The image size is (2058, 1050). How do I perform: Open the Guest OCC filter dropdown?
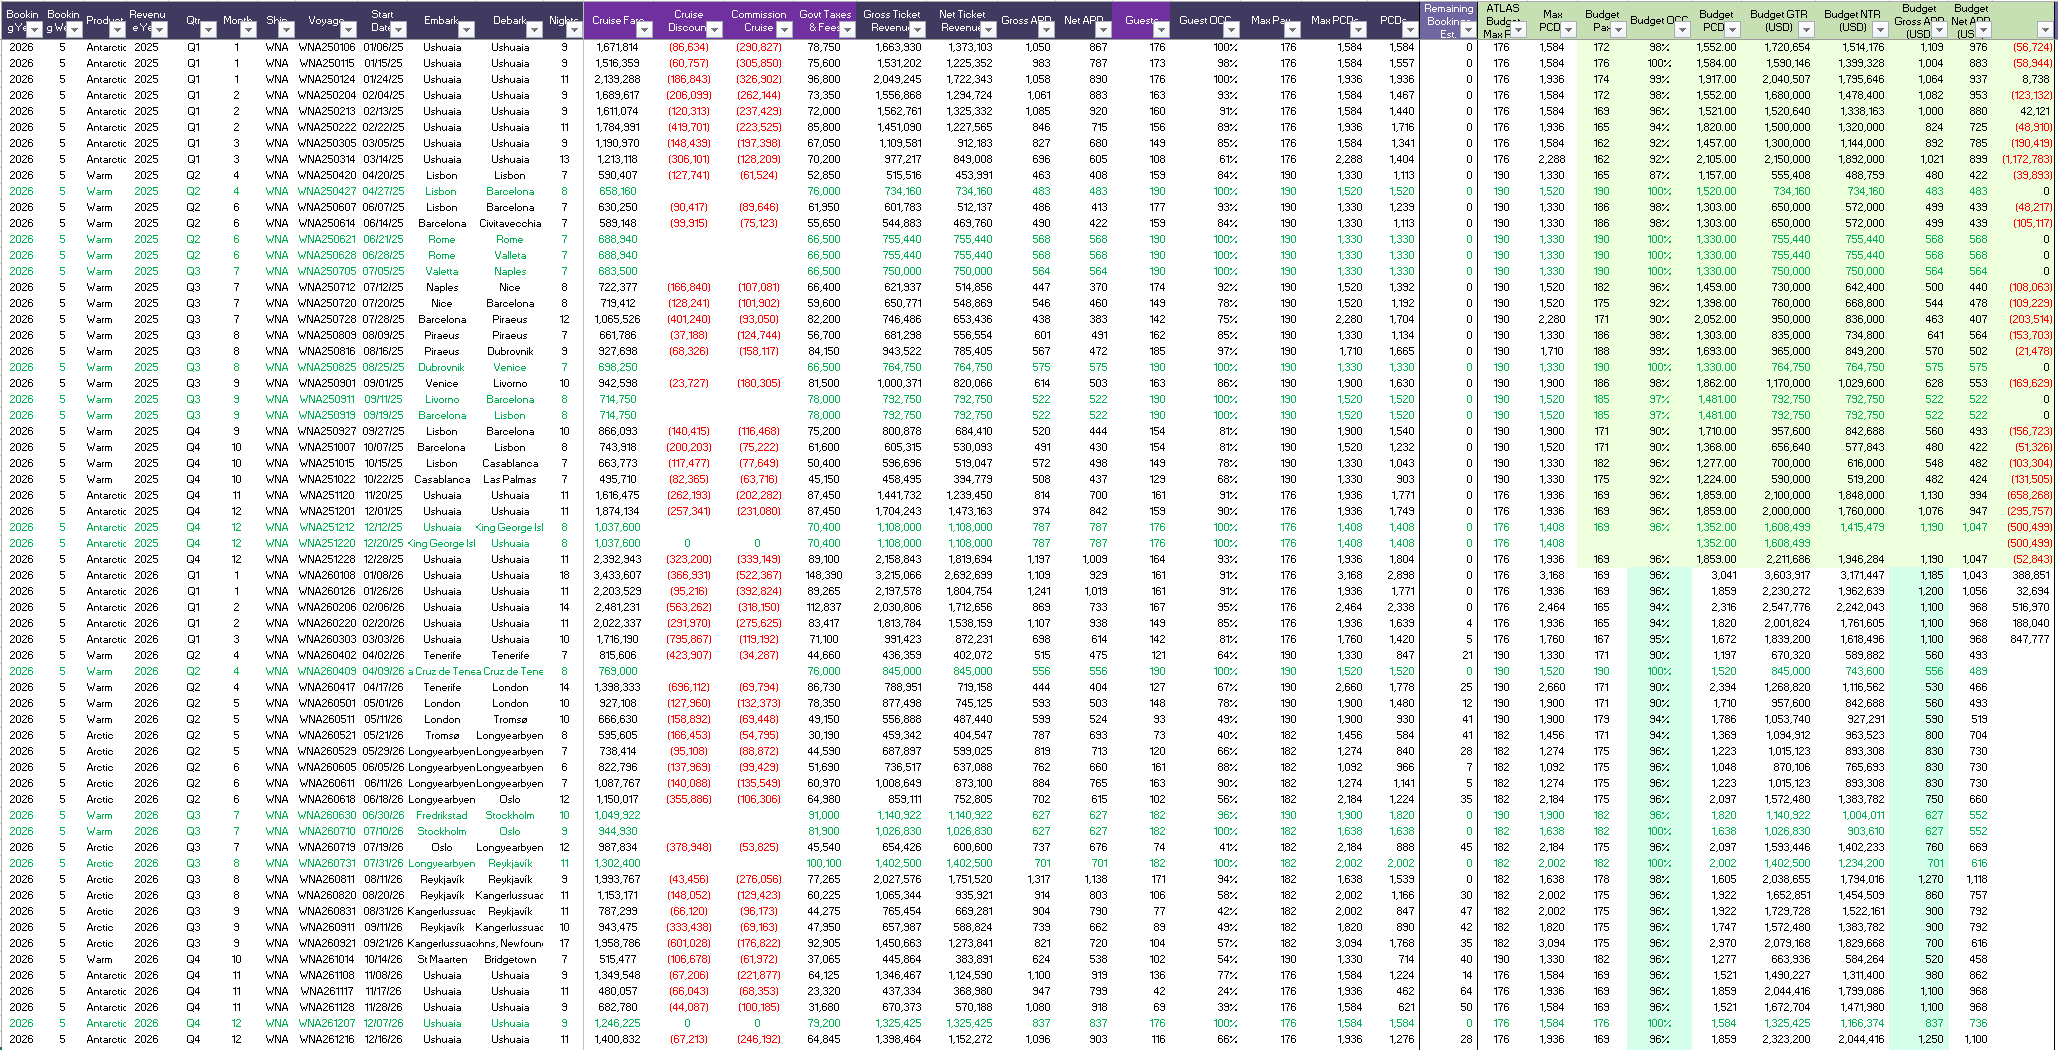[x=1231, y=30]
